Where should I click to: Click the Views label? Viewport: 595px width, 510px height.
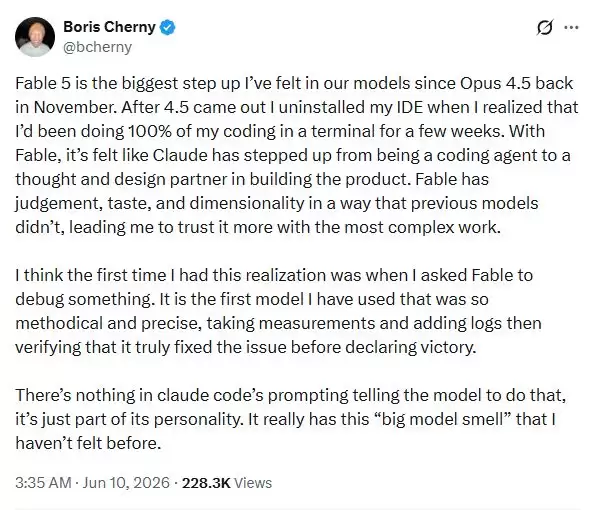pyautogui.click(x=253, y=483)
